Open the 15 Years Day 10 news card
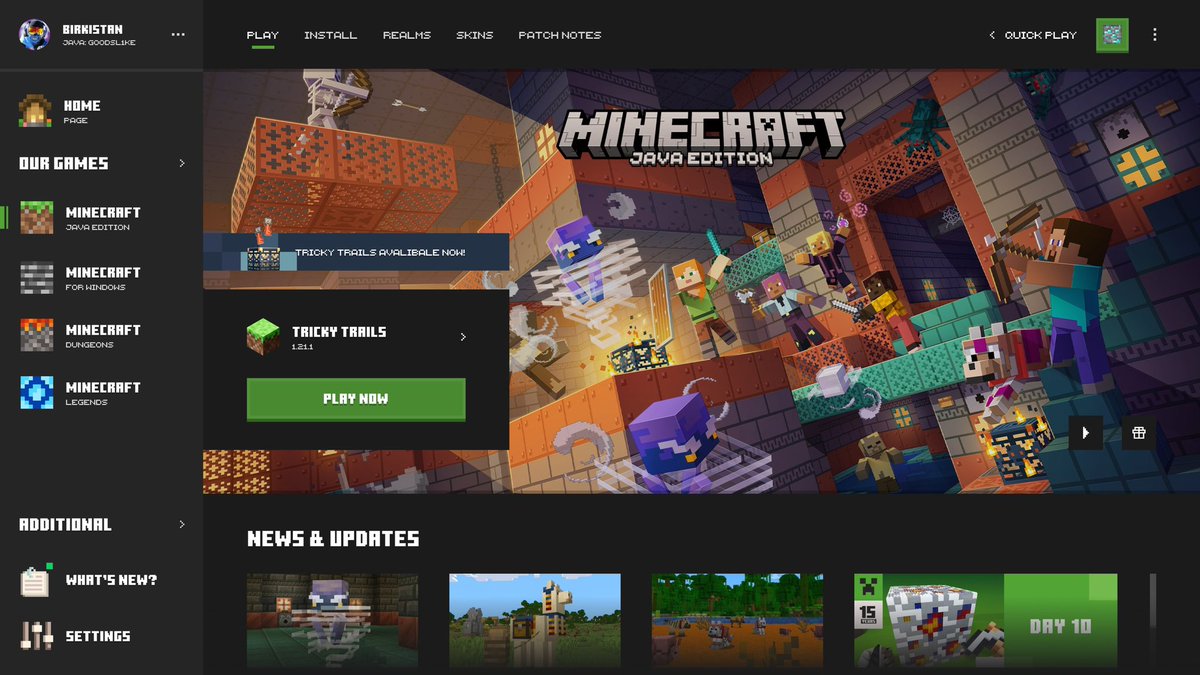Viewport: 1200px width, 675px height. [985, 620]
